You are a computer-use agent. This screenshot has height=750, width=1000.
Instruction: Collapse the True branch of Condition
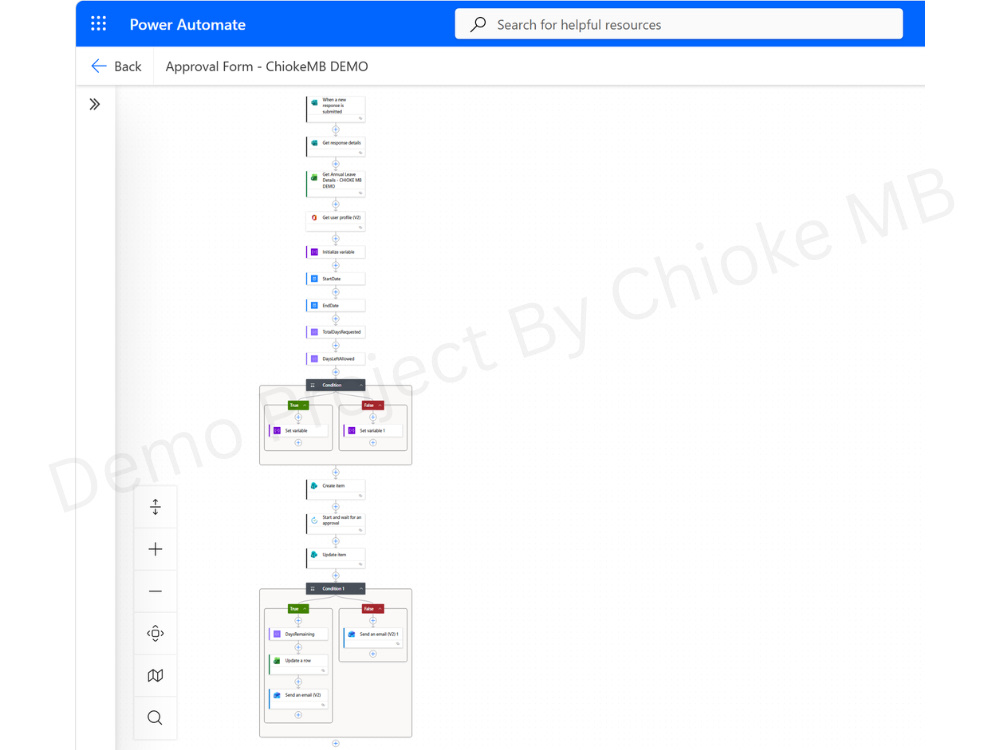305,406
